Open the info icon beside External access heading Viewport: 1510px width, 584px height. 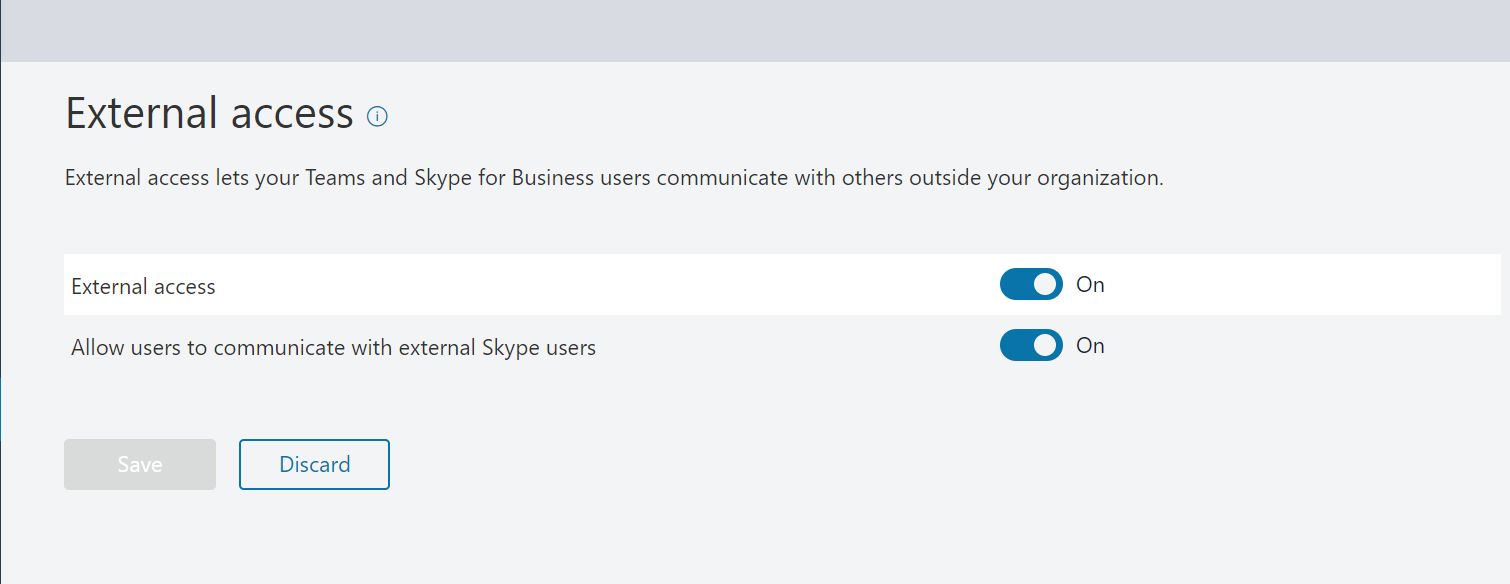(x=377, y=116)
